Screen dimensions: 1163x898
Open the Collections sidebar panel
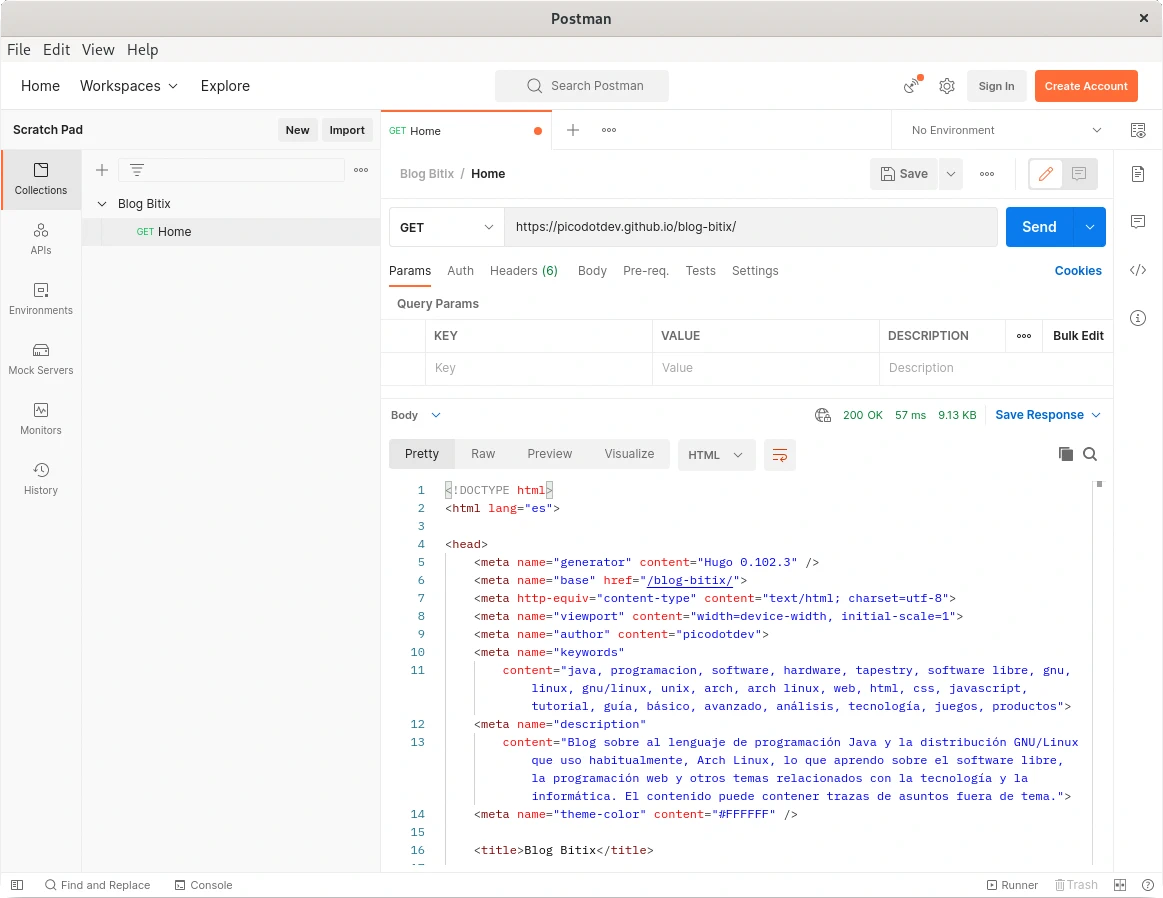coord(41,179)
